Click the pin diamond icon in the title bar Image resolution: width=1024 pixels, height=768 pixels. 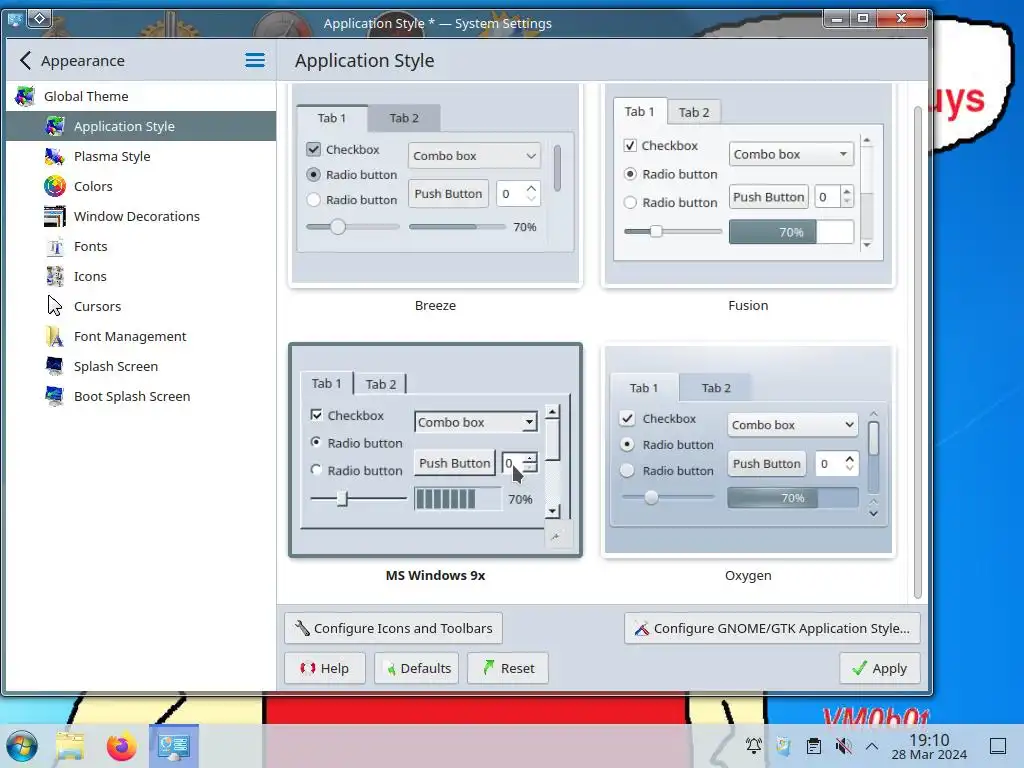39,18
